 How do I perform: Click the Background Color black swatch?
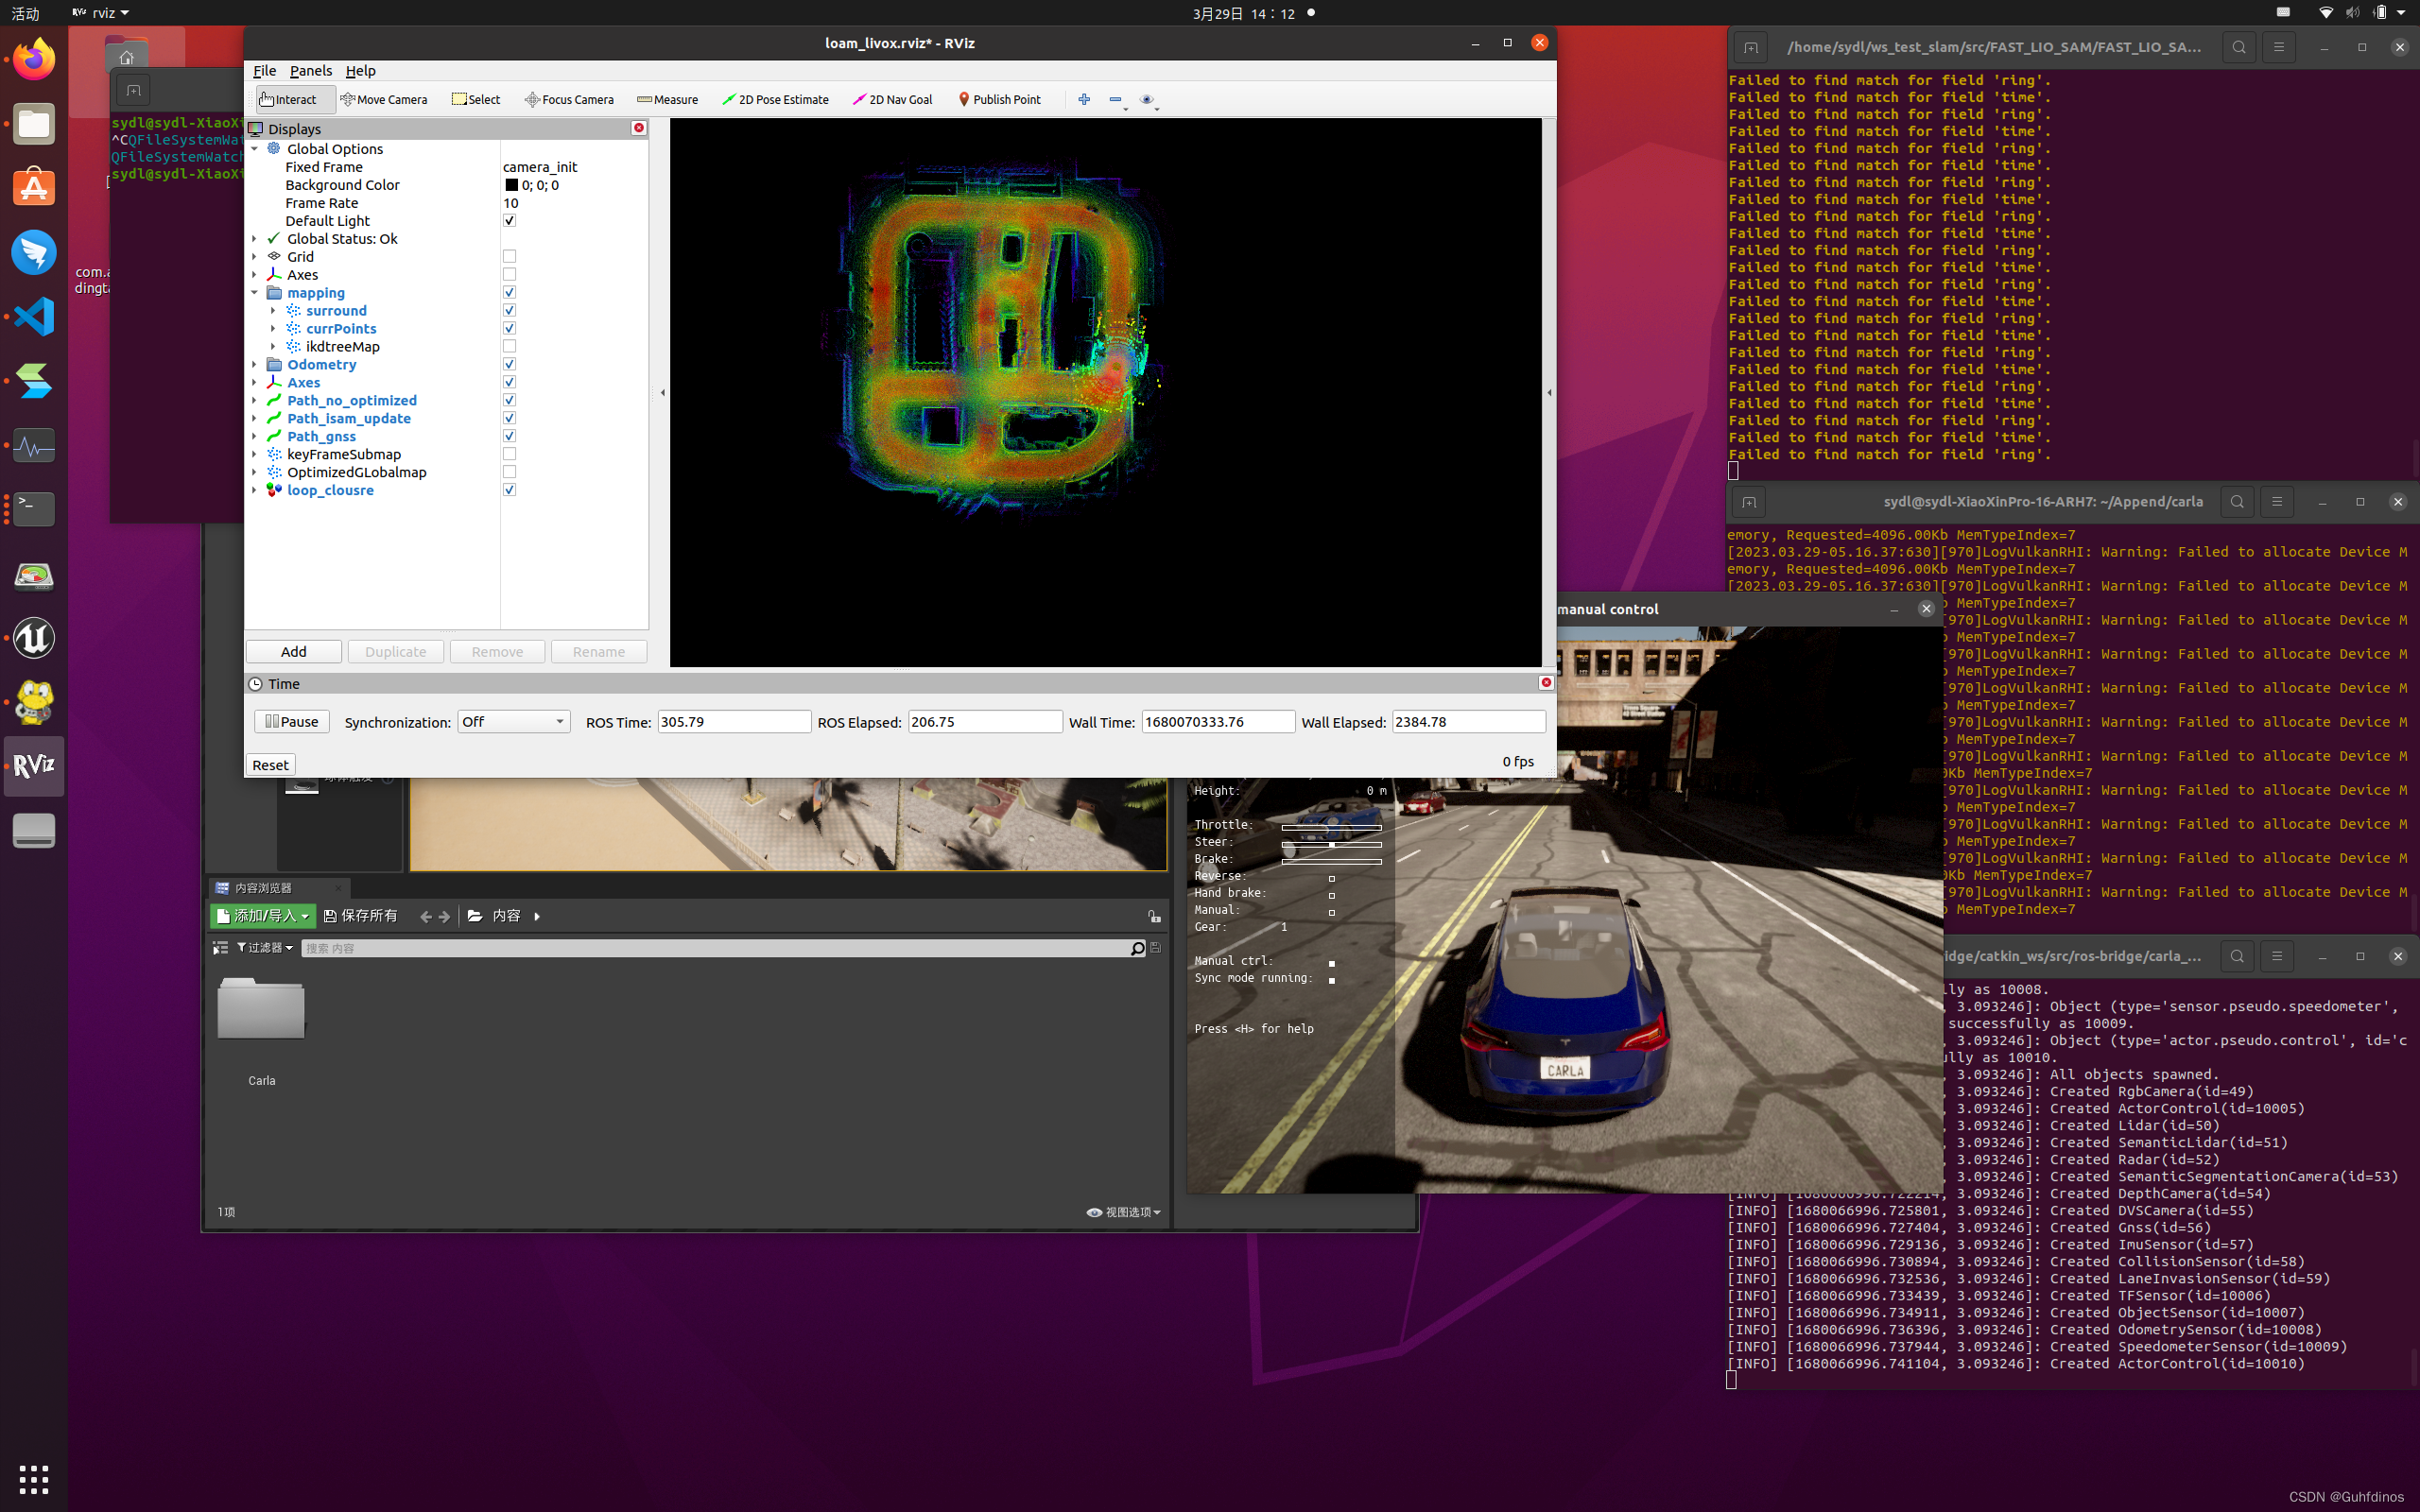[511, 185]
